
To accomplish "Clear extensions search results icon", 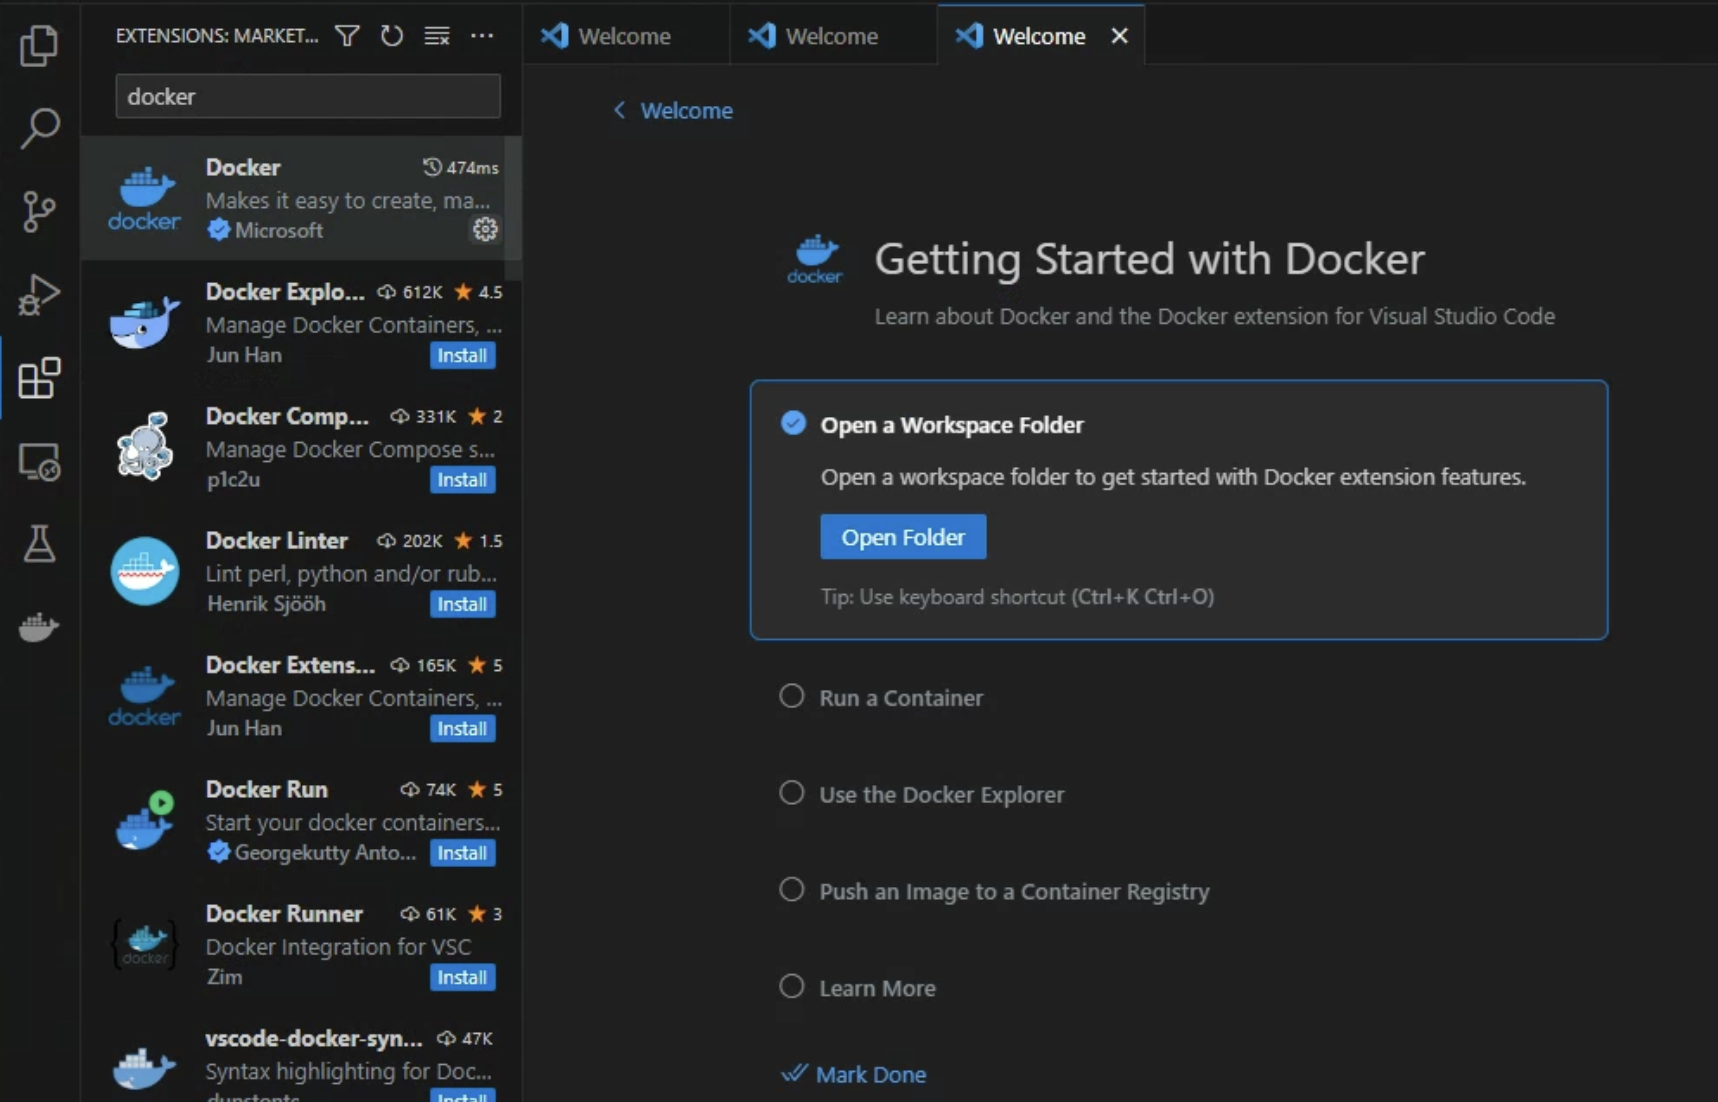I will tap(437, 36).
